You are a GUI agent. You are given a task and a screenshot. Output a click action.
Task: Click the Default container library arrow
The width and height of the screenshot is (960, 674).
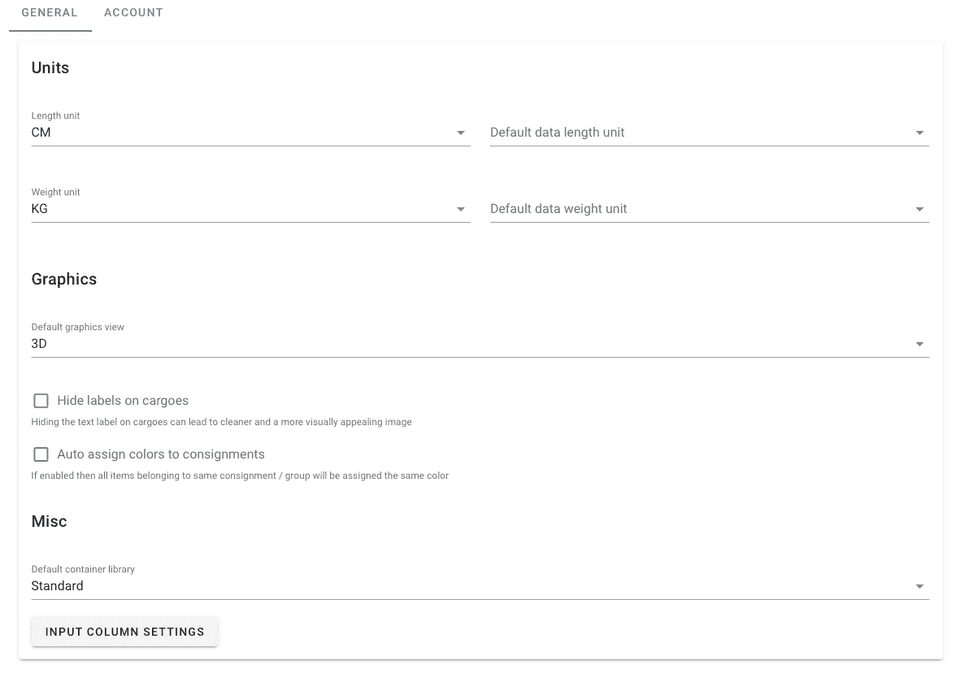919,587
